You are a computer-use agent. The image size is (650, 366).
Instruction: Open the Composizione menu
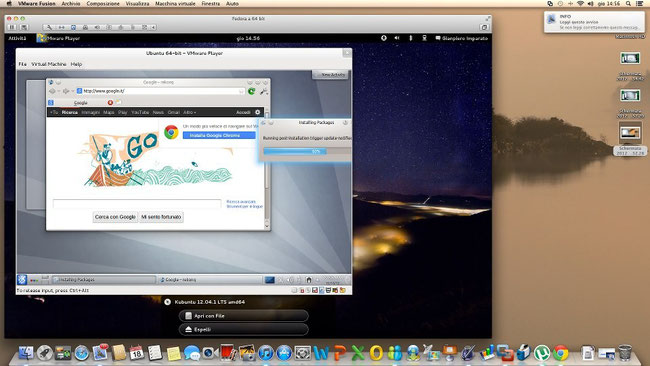click(x=103, y=3)
